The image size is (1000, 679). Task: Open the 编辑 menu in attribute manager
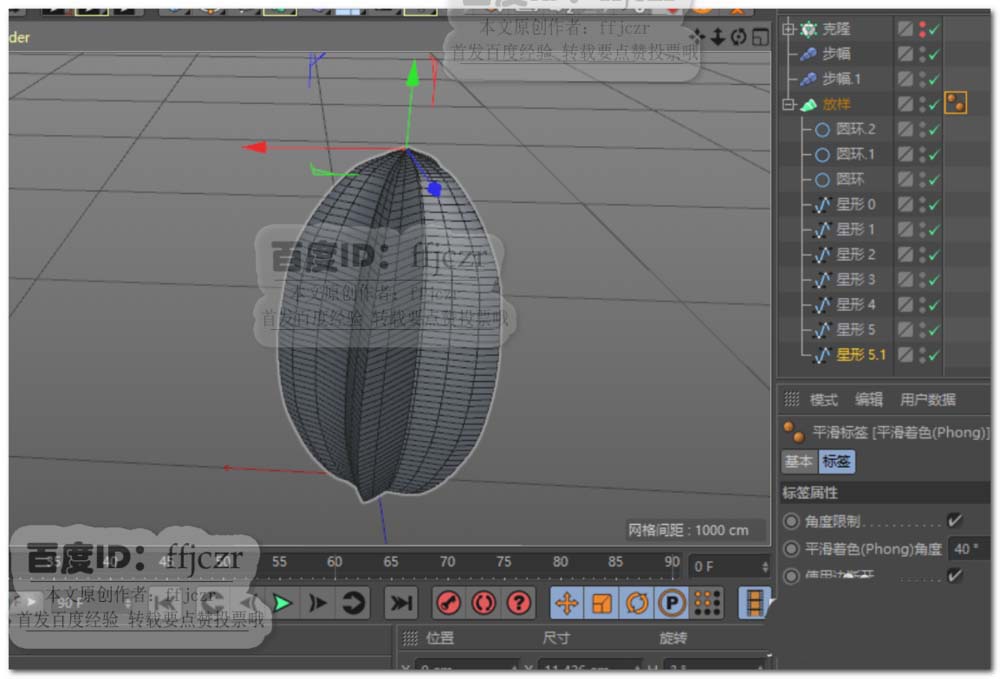click(x=869, y=400)
